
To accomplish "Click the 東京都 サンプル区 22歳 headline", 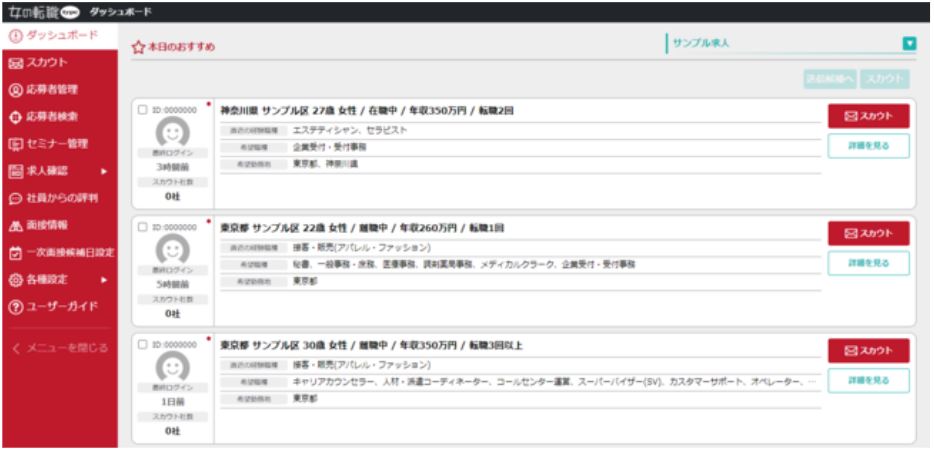I will point(363,228).
